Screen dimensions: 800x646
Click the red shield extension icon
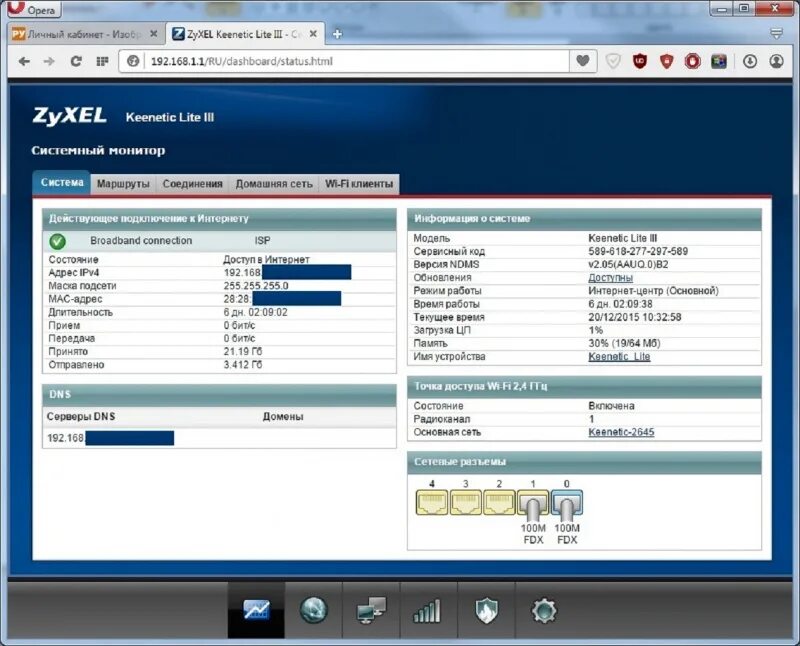(x=666, y=61)
